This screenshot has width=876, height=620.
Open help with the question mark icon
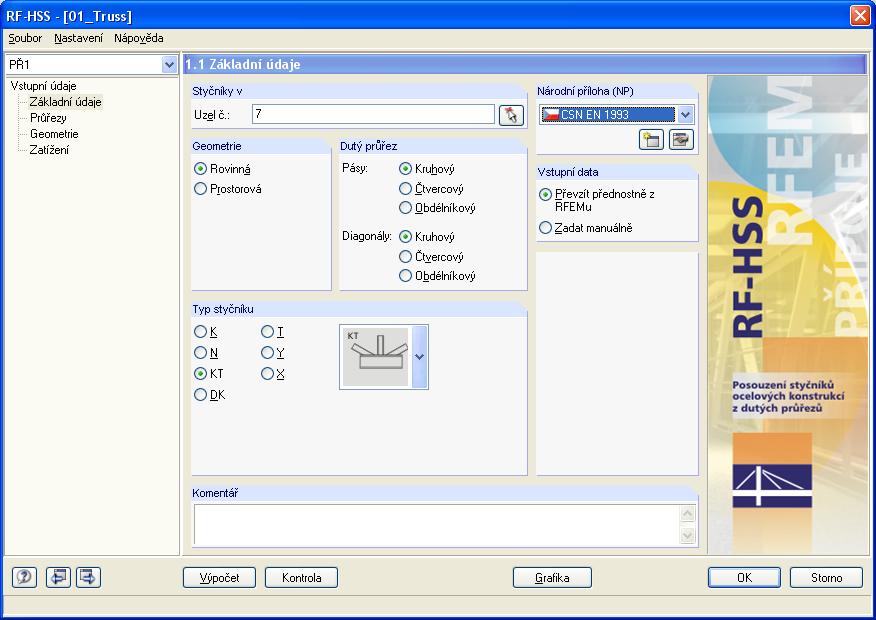tap(24, 577)
